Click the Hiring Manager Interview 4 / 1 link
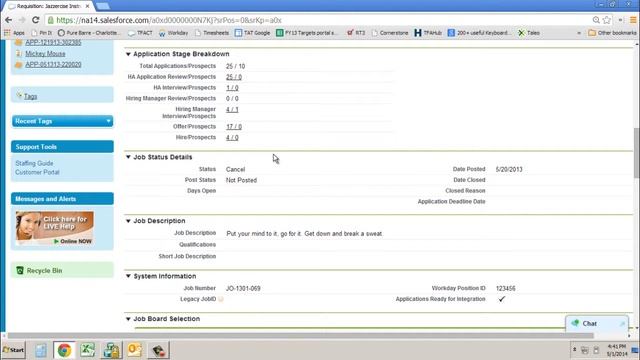The image size is (640, 360). 232,109
